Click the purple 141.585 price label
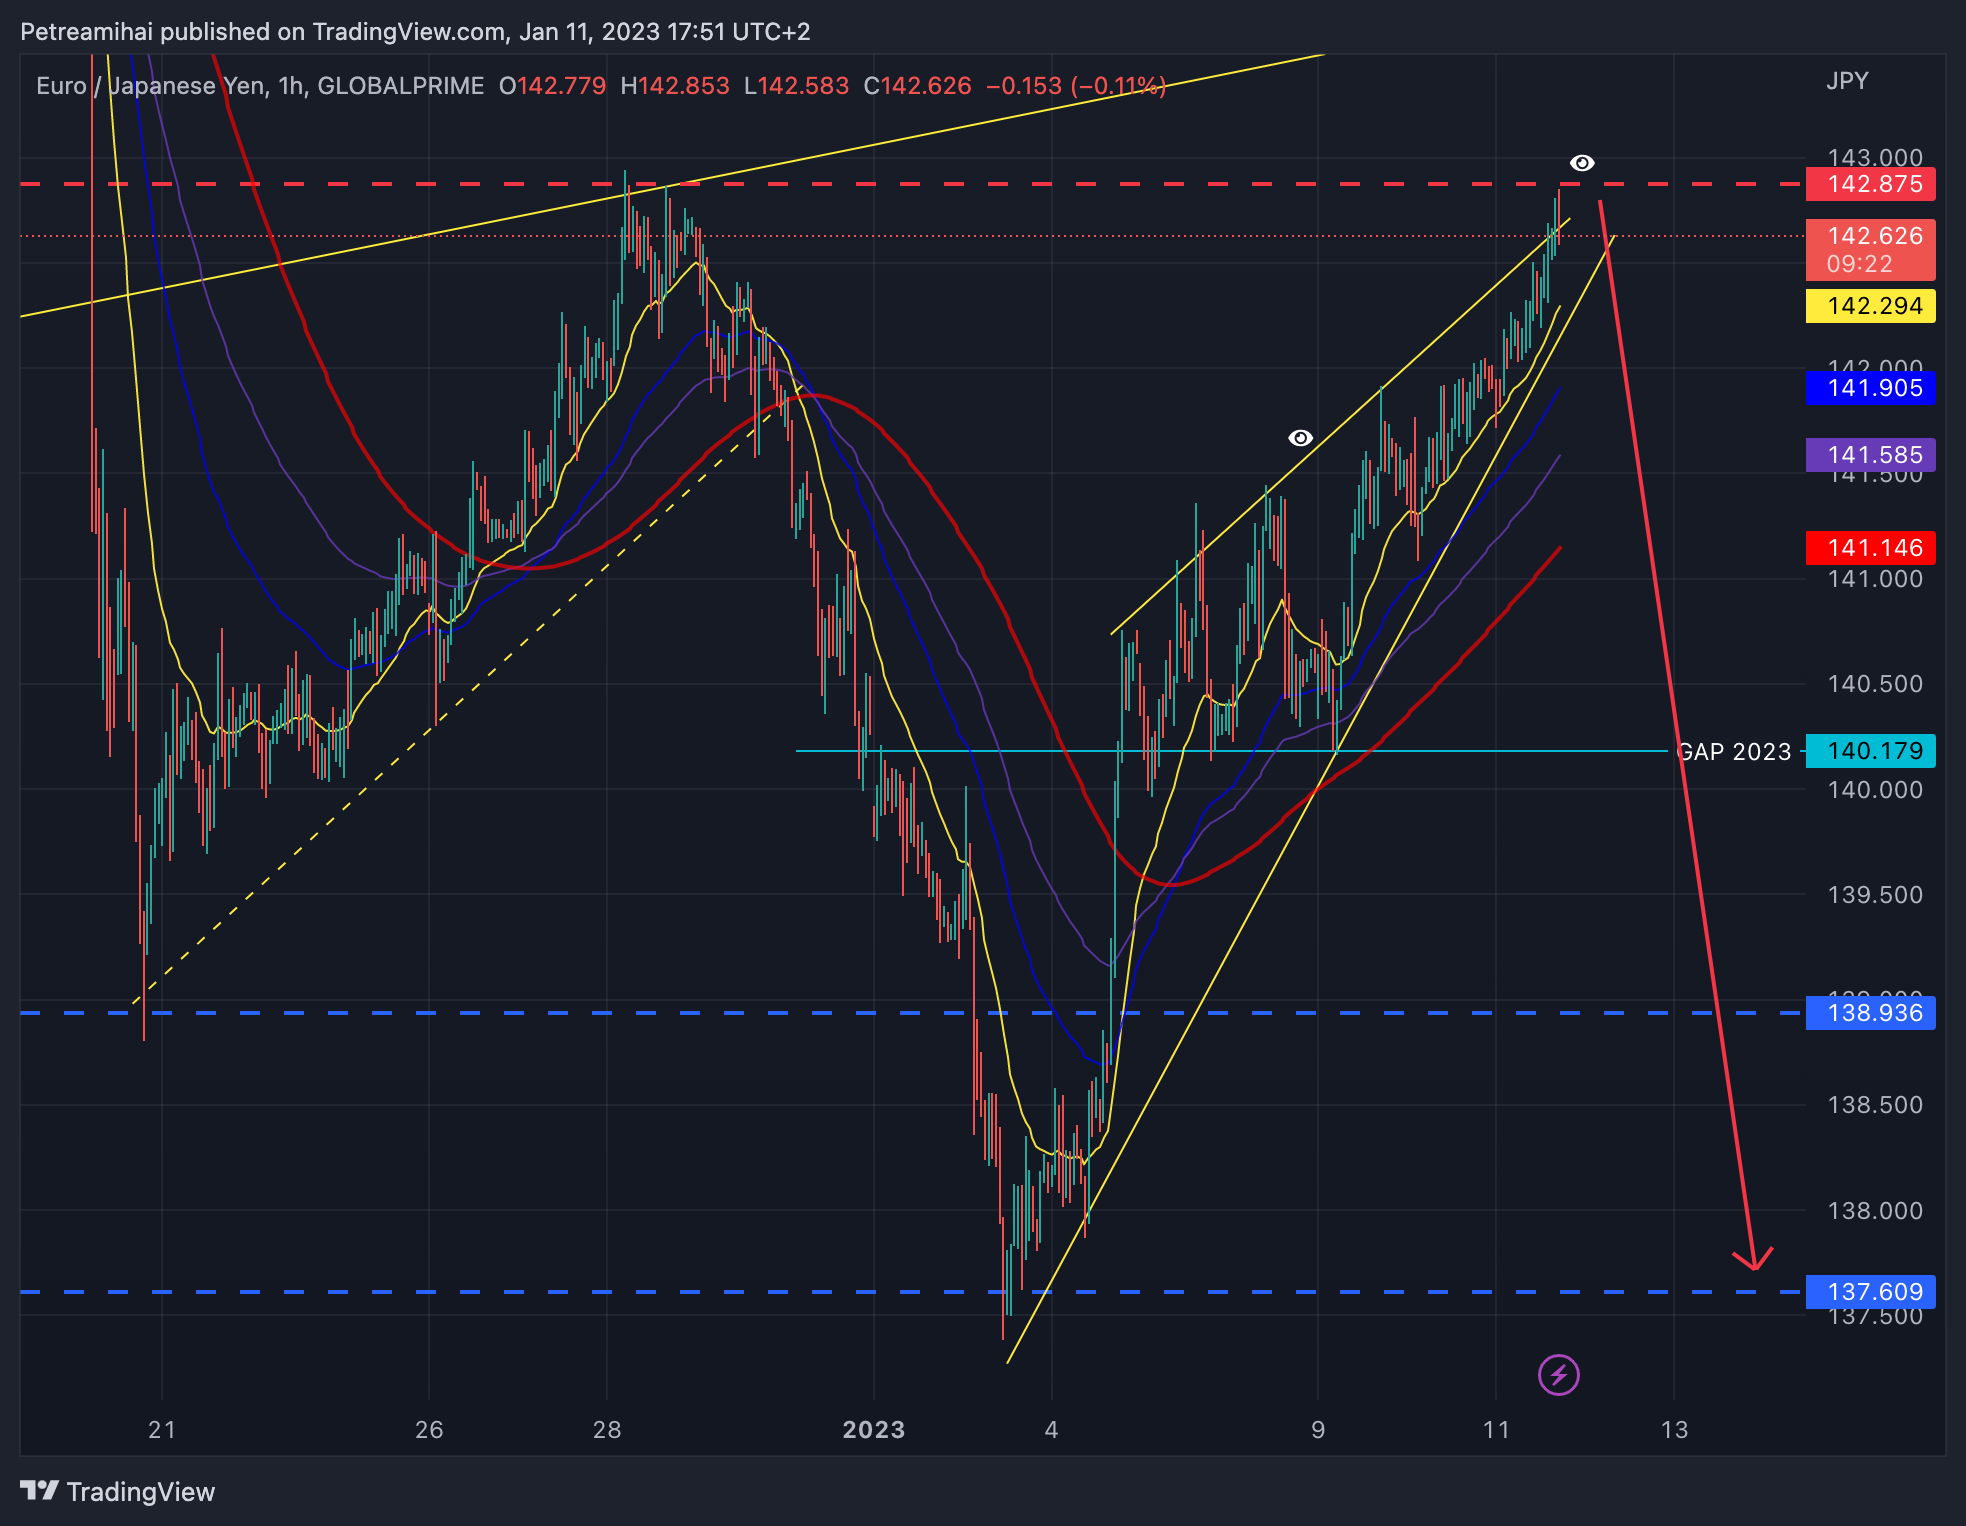Viewport: 1966px width, 1526px height. point(1870,455)
